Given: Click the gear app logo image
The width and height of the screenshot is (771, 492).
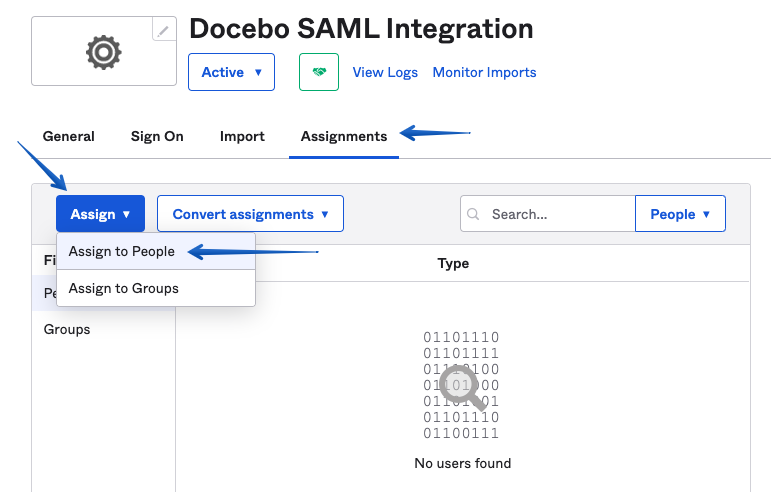Looking at the screenshot, I should coord(104,52).
